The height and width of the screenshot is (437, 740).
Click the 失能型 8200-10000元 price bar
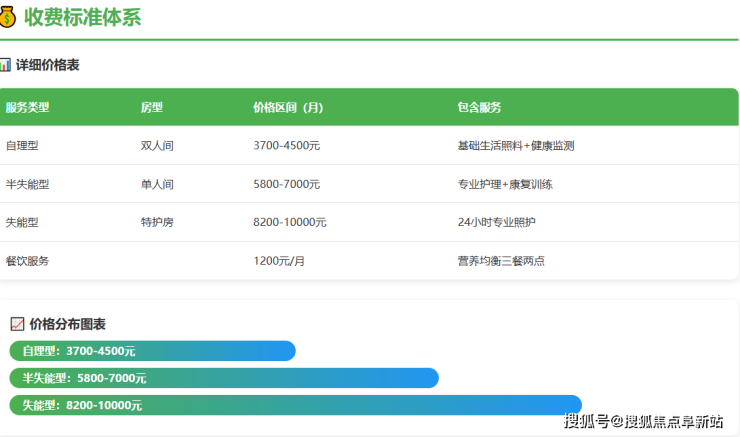tap(295, 405)
